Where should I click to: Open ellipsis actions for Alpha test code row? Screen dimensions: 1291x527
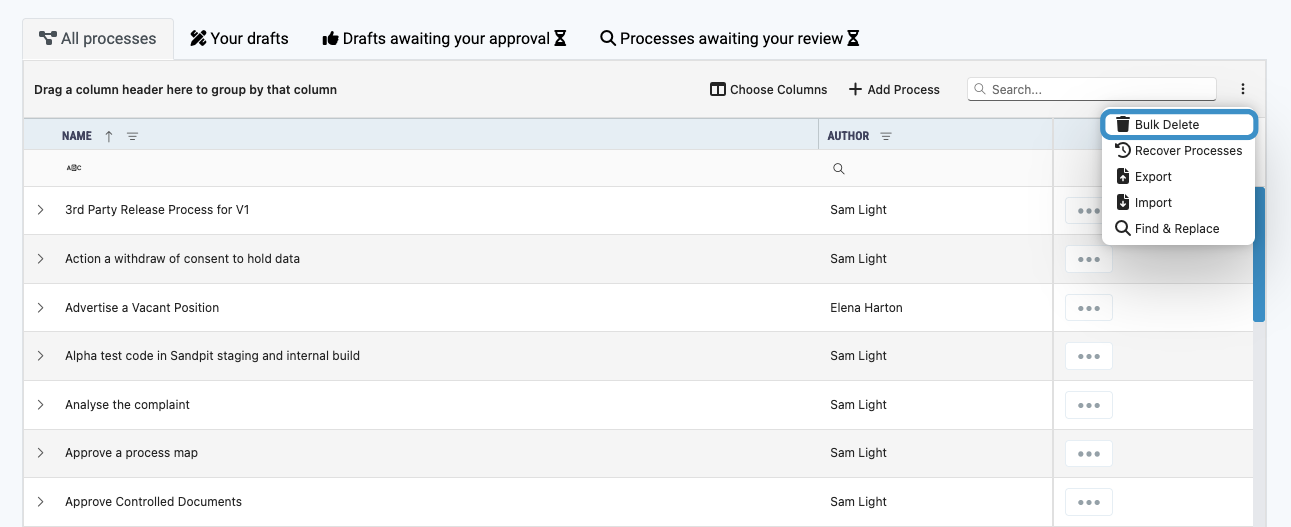pos(1089,356)
